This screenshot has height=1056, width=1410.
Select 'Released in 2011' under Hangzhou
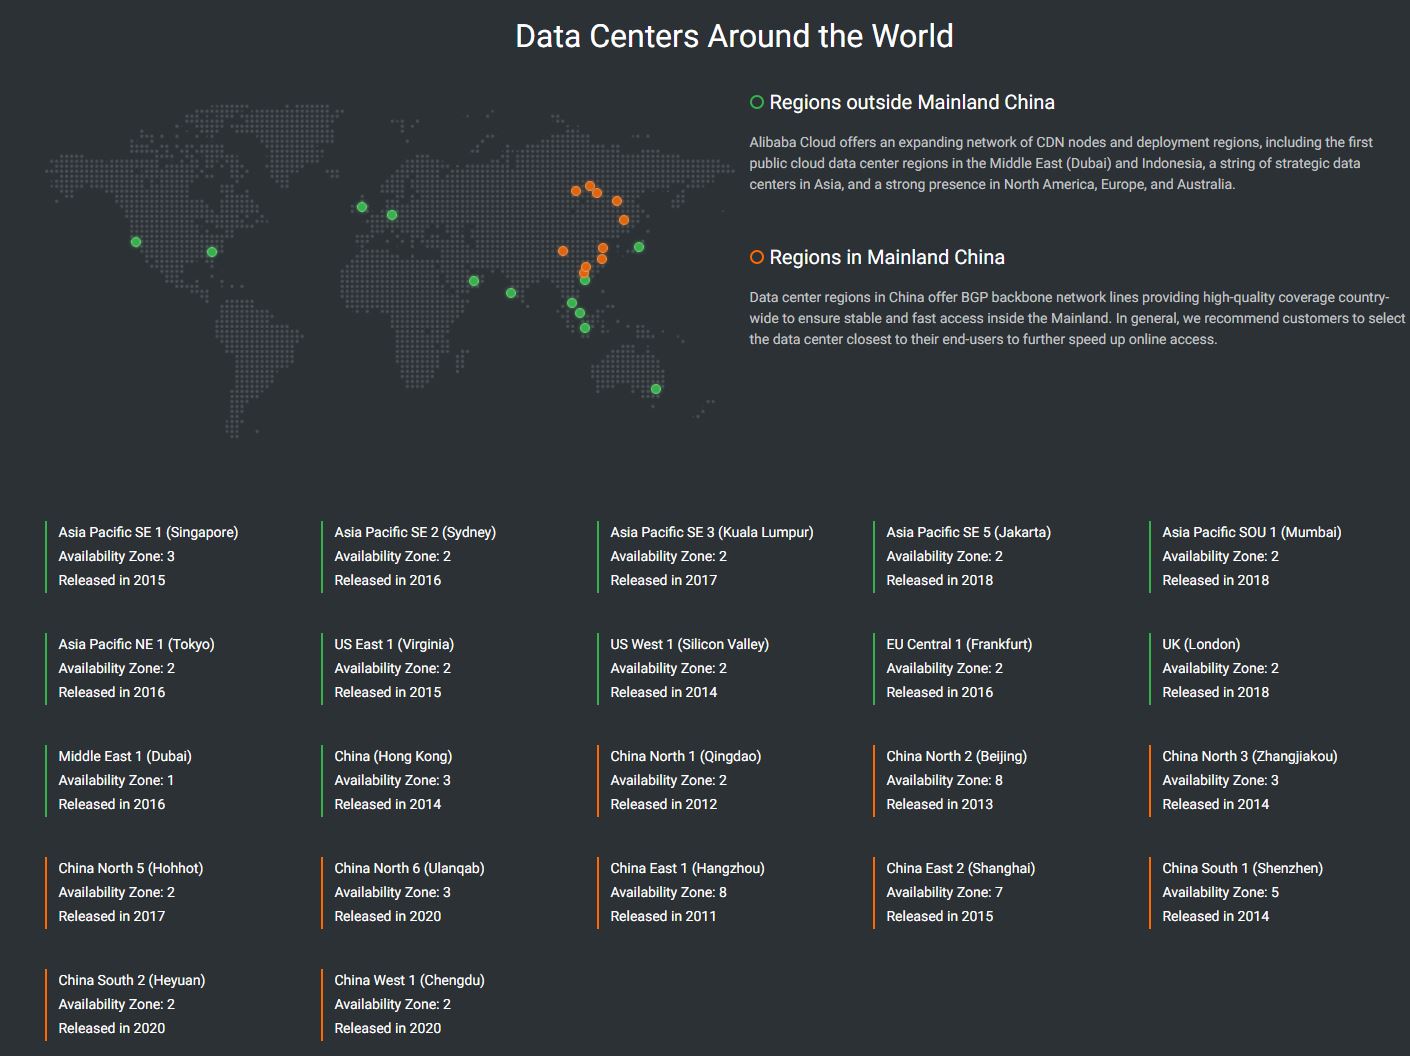664,916
